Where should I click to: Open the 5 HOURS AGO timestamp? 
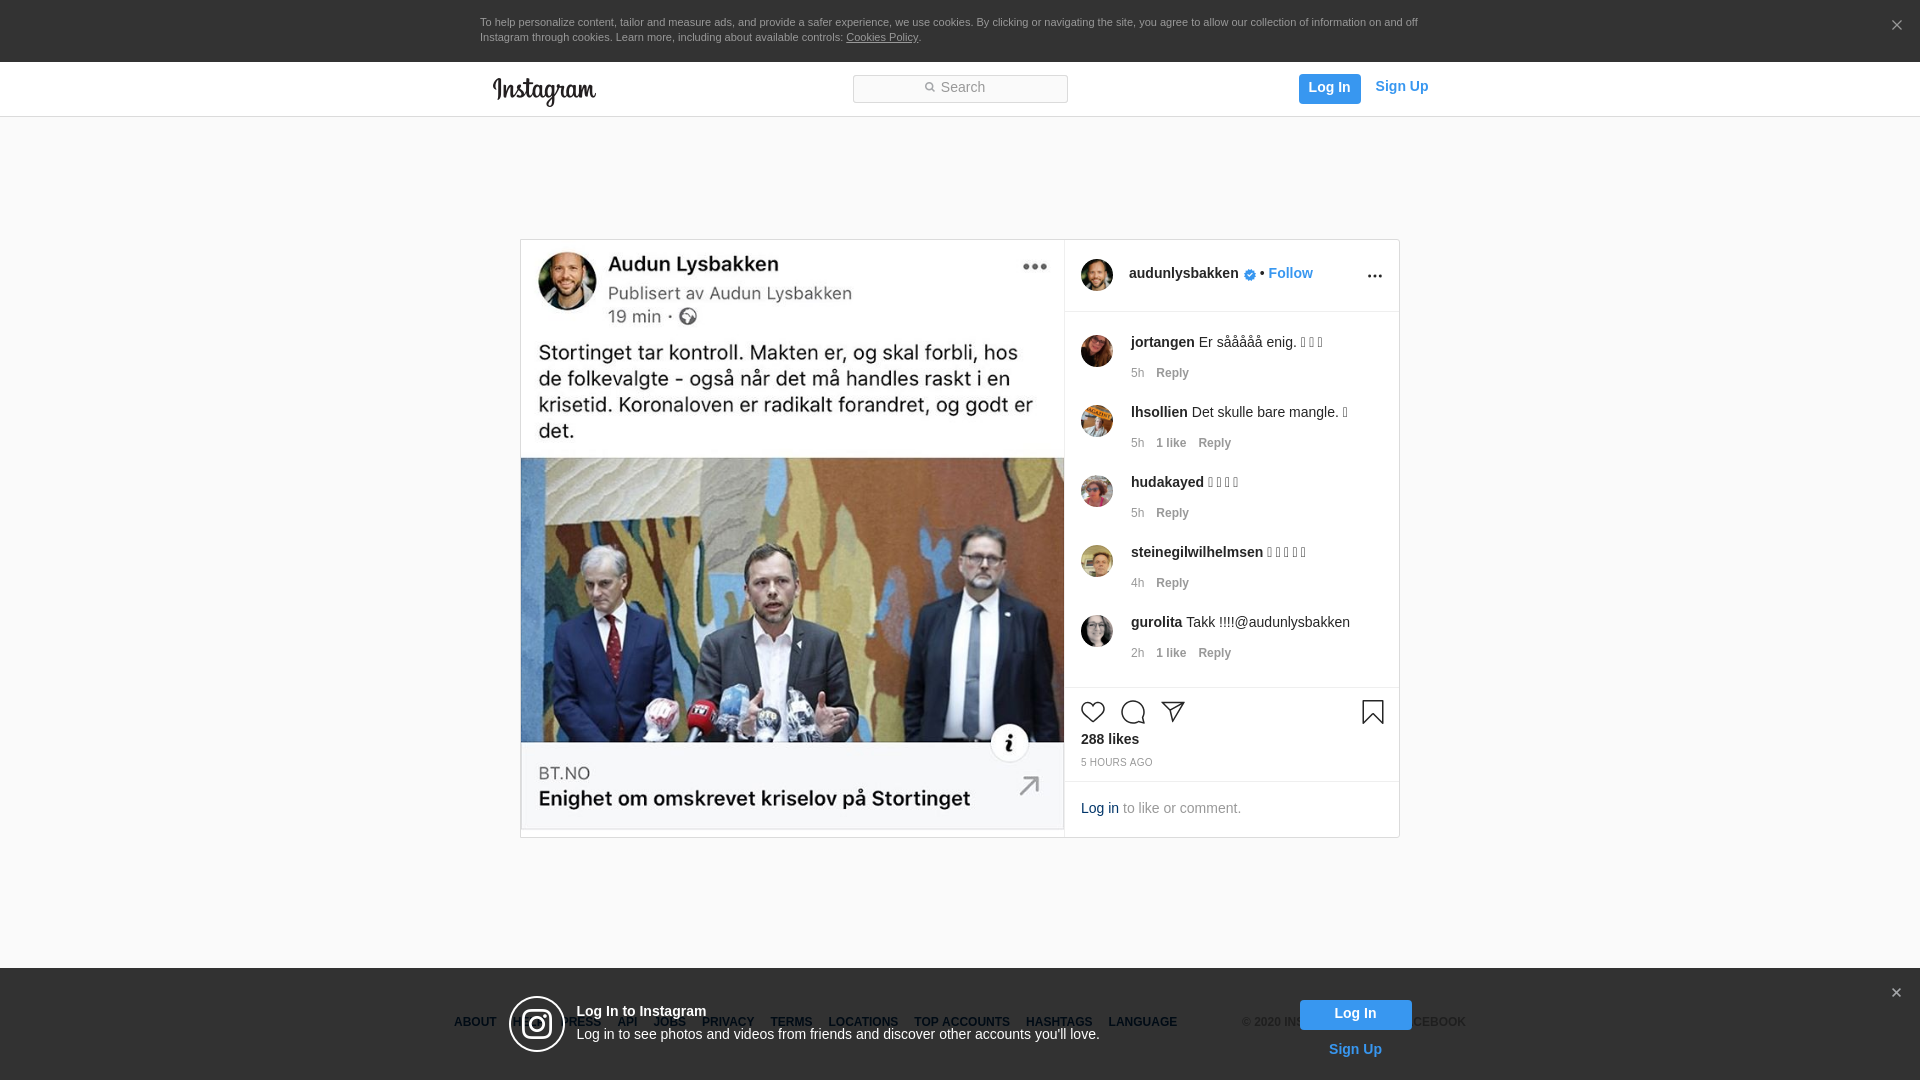coord(1116,763)
